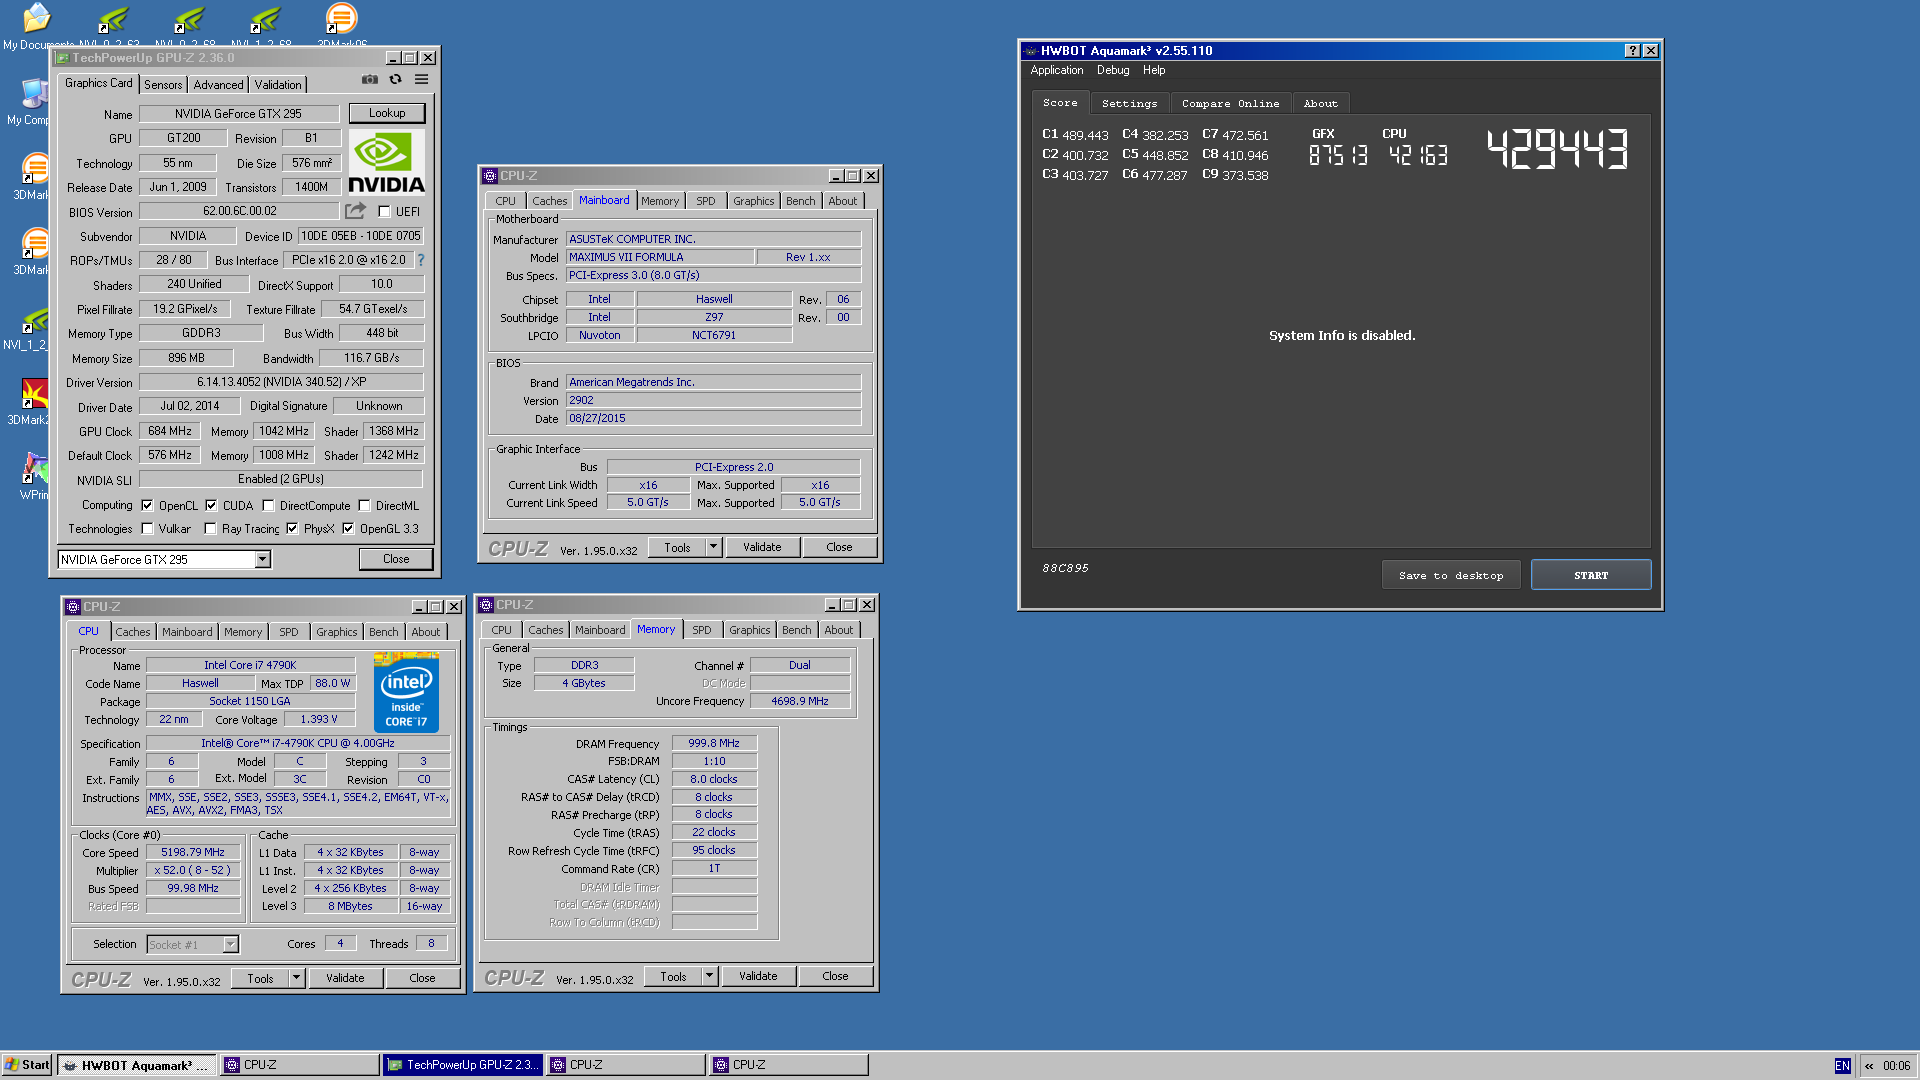Open the SPD tab in Mainboard CPU-Z window
This screenshot has height=1080, width=1920.
(x=706, y=201)
